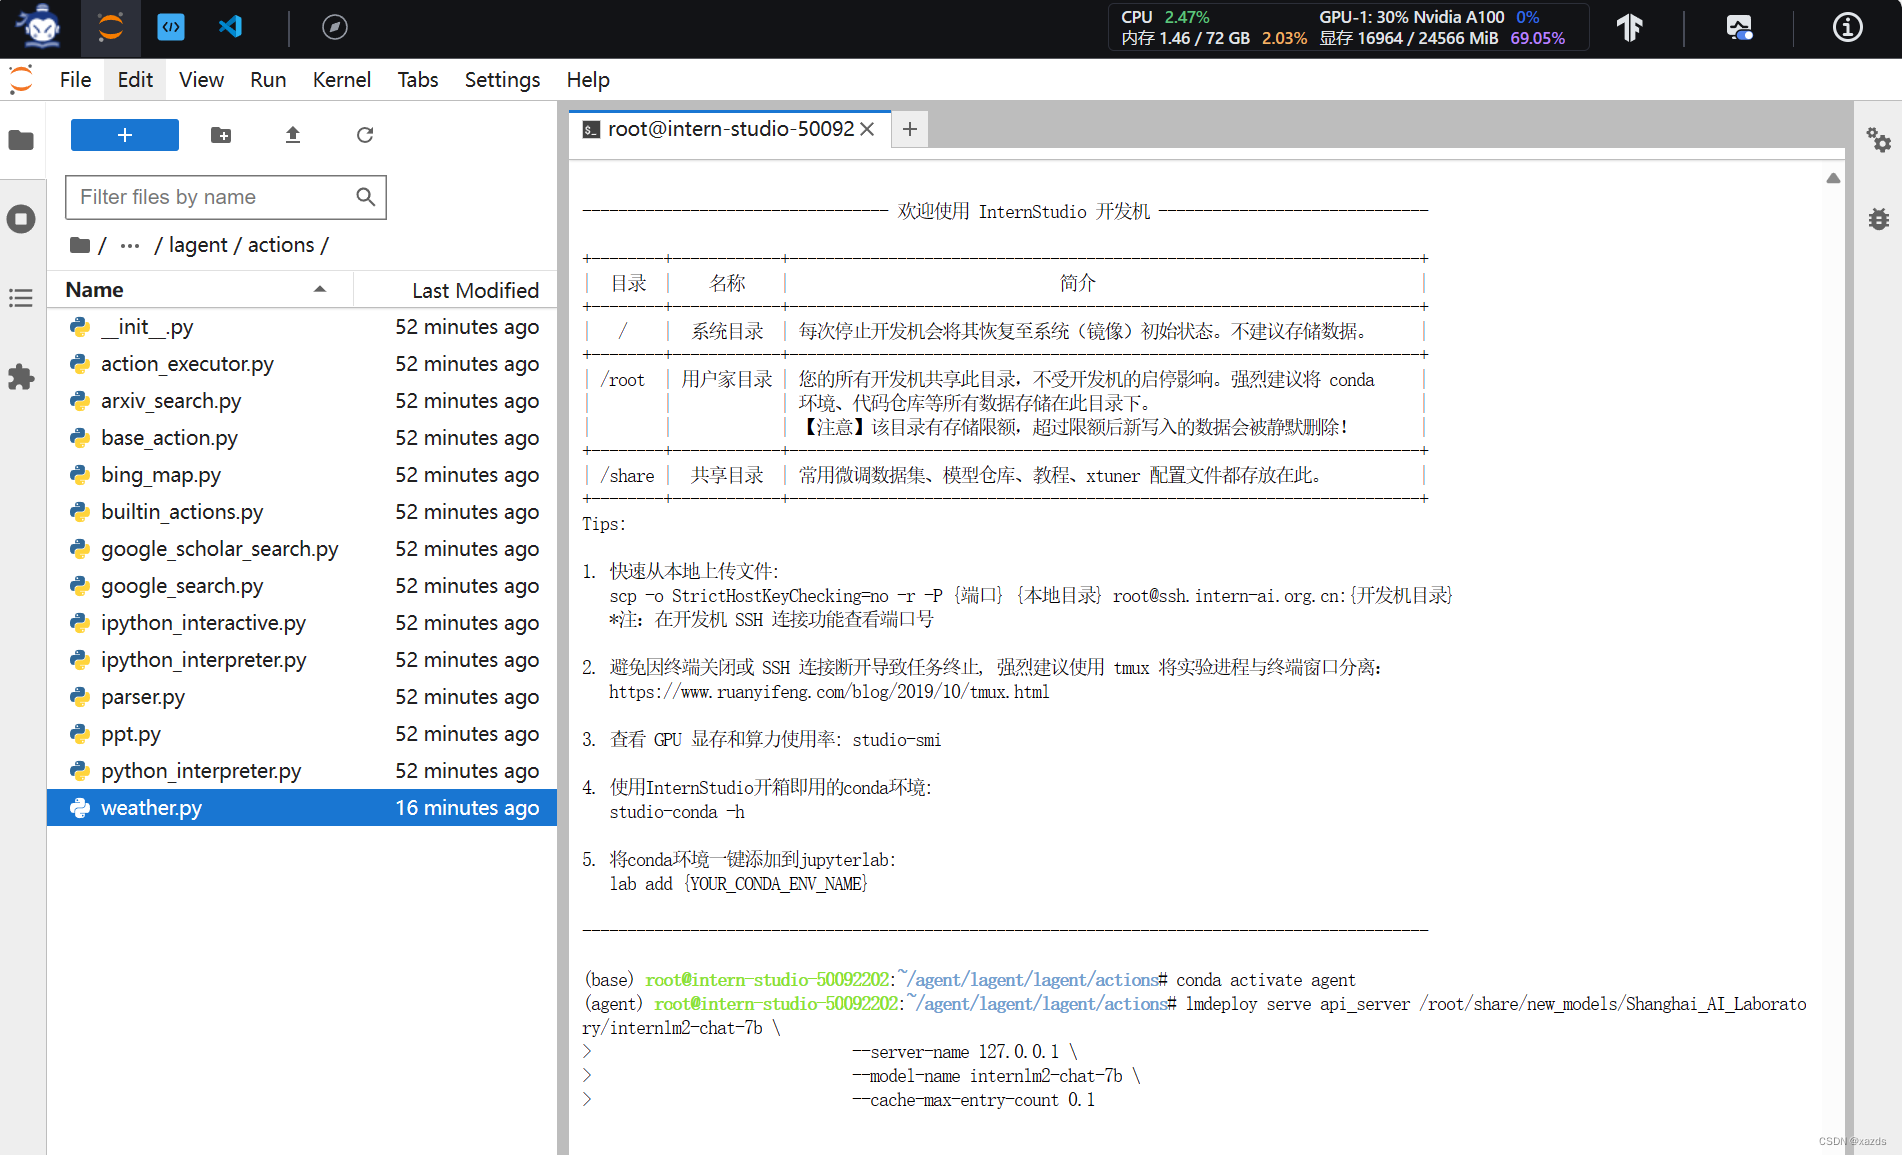Select arxiv_search.py file

pos(302,401)
